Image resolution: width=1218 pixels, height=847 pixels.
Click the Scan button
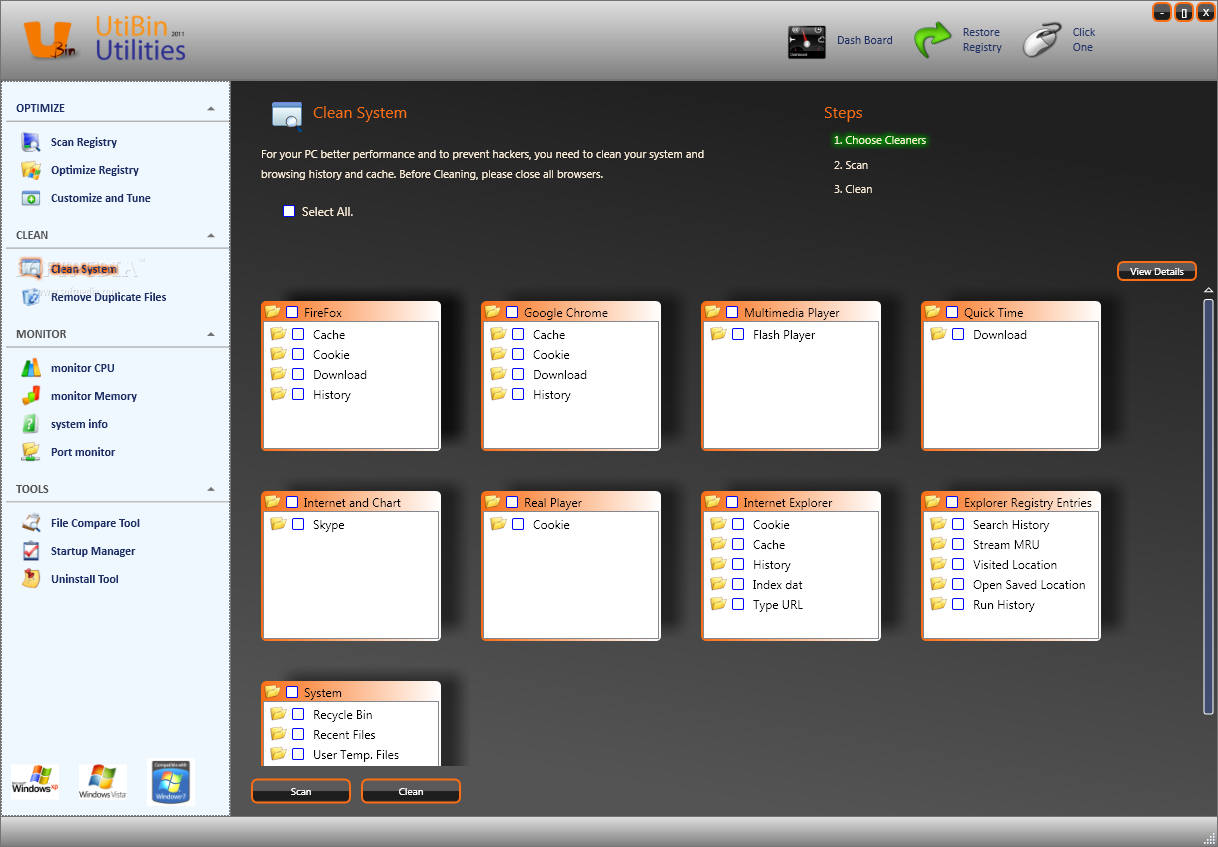click(x=301, y=791)
